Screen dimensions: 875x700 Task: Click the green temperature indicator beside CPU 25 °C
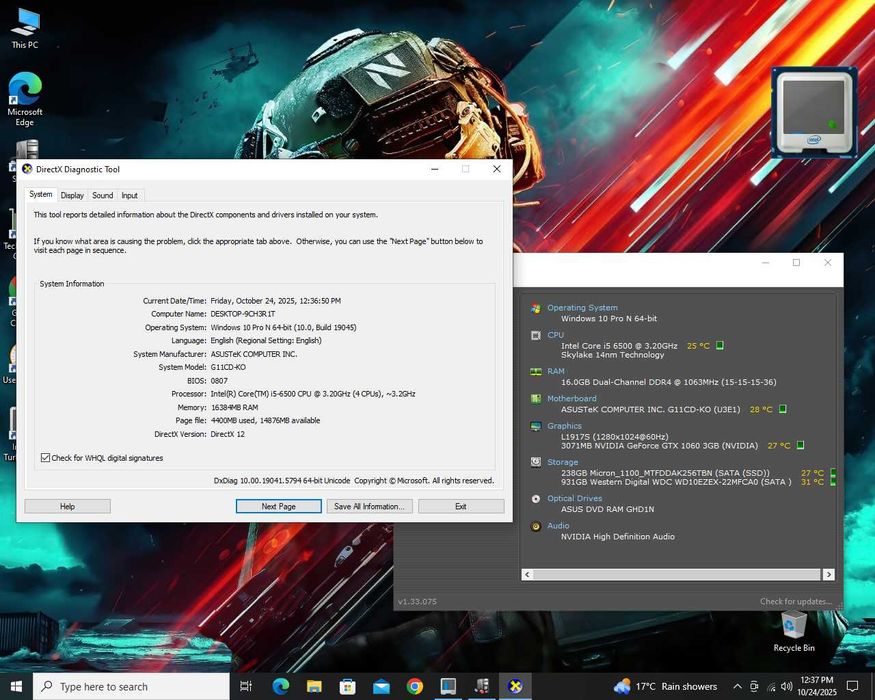pyautogui.click(x=720, y=346)
